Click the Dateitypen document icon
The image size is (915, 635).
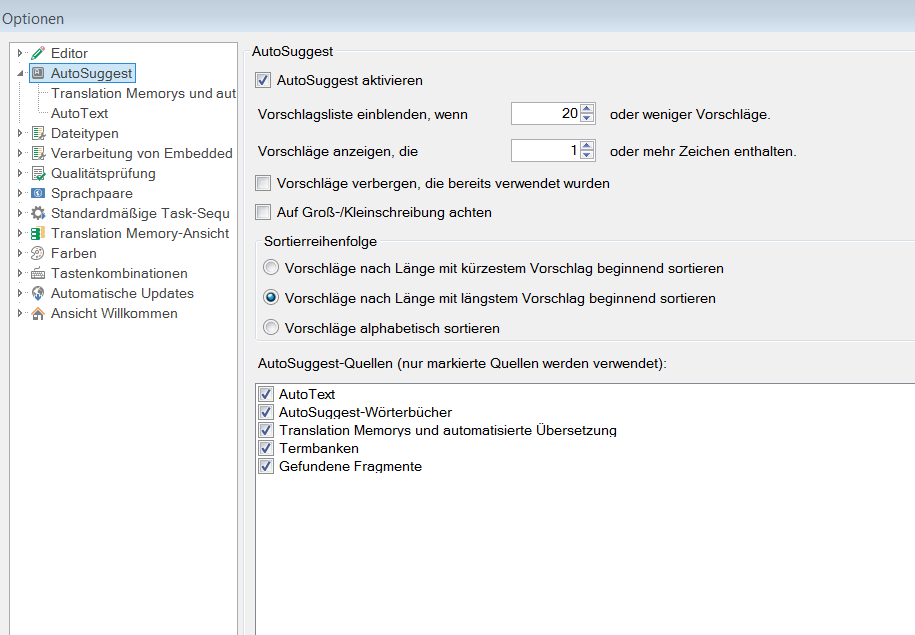(38, 133)
